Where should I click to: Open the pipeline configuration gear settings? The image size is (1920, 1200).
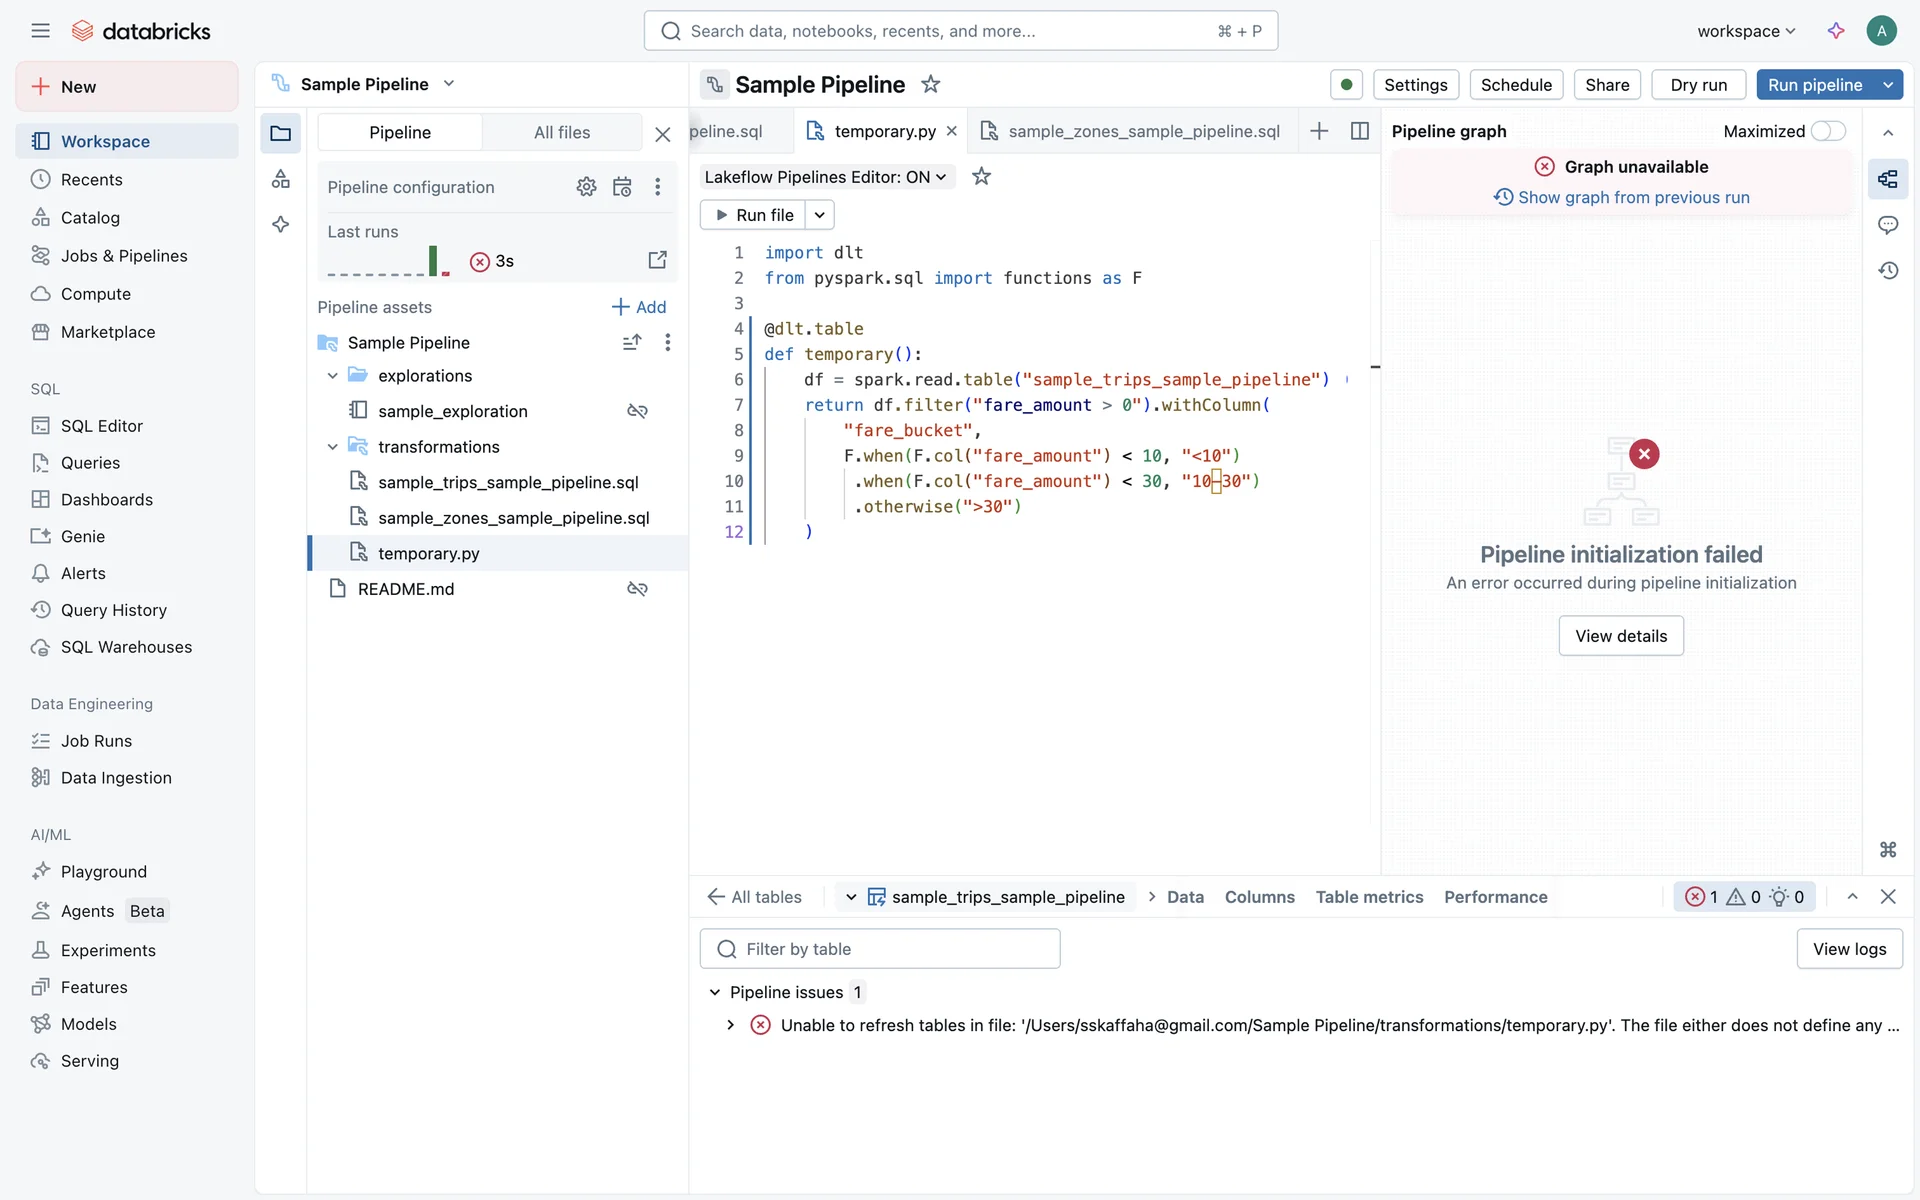point(586,187)
